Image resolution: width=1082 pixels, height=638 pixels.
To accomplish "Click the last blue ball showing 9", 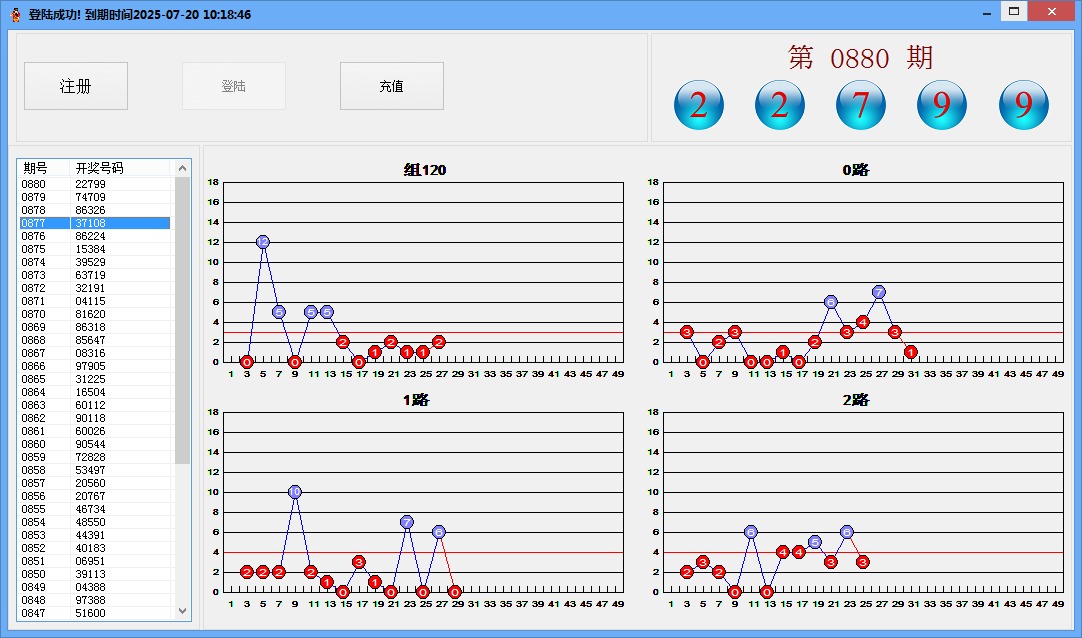I will (1023, 105).
